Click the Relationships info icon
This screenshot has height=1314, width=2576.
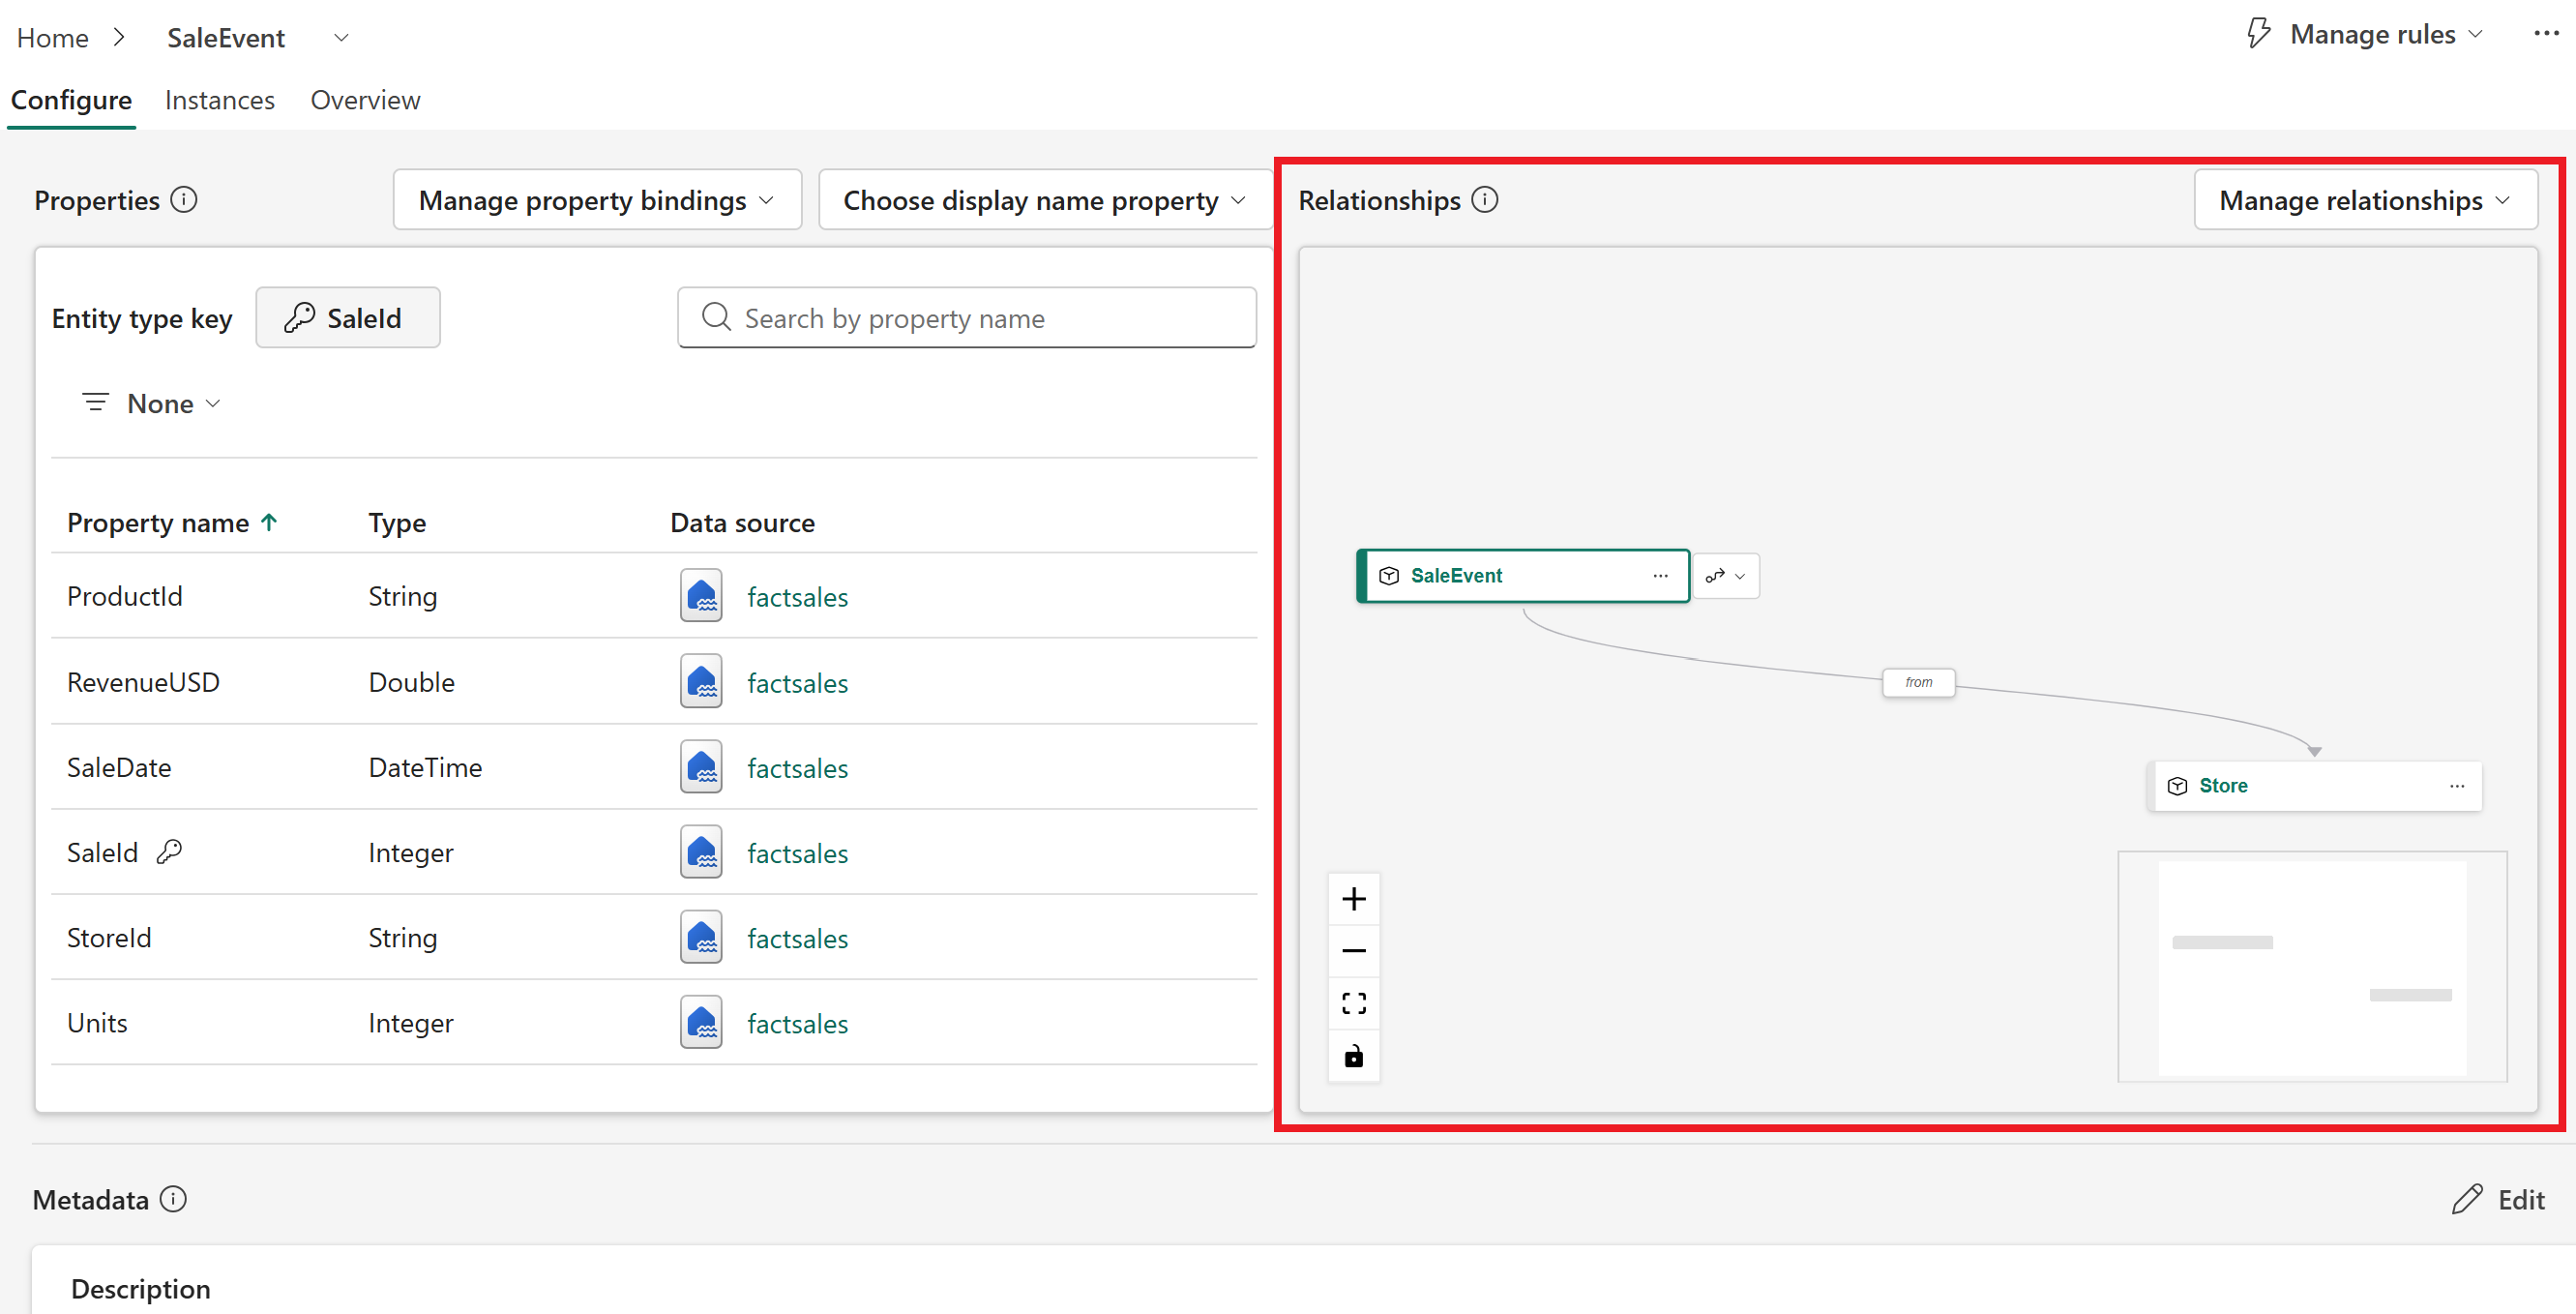pos(1485,200)
